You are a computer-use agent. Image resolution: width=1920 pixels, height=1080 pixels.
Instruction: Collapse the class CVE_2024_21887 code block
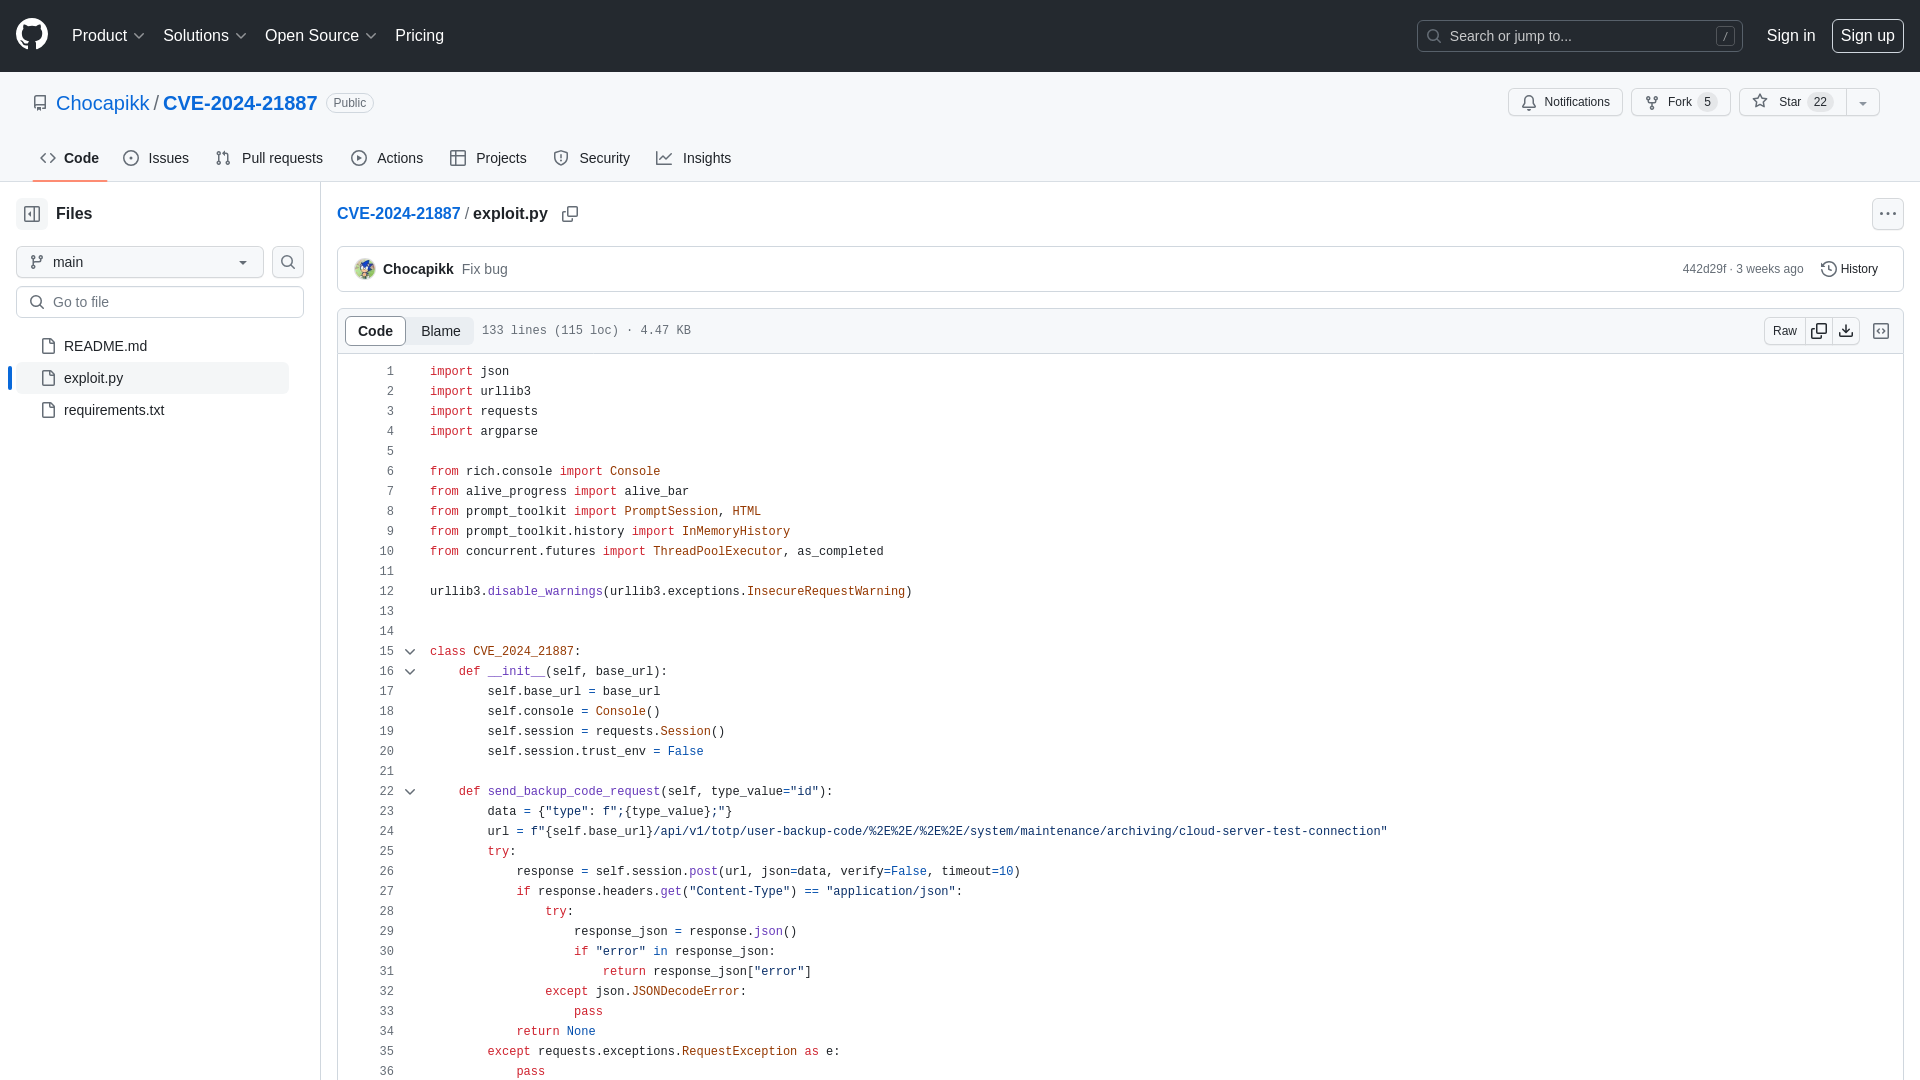(410, 652)
